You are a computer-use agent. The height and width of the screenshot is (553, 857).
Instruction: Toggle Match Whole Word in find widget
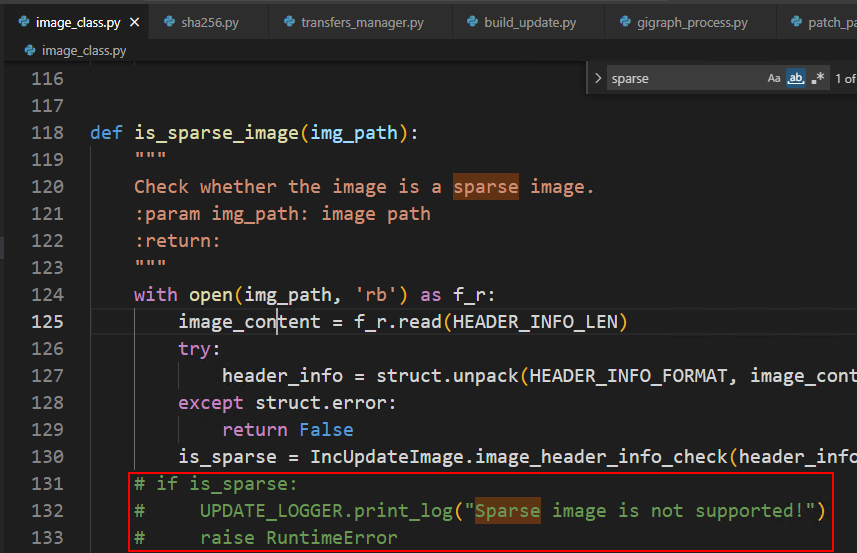pyautogui.click(x=796, y=78)
